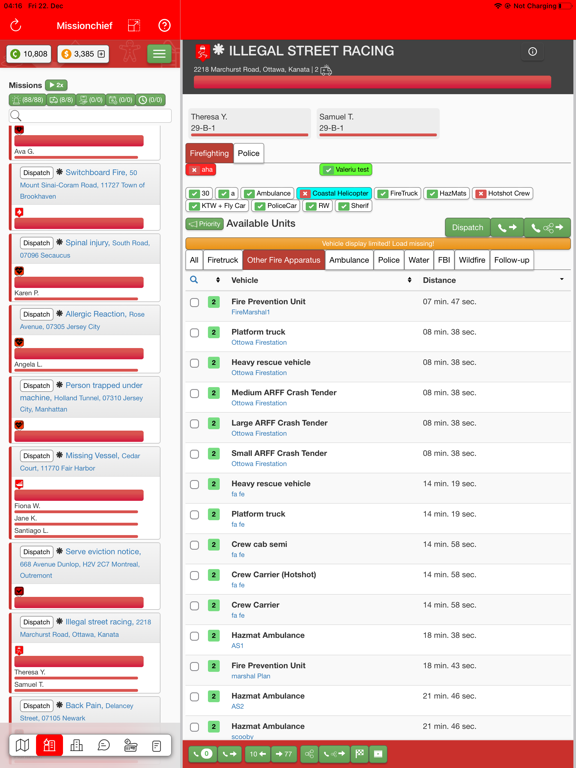This screenshot has height=768, width=576.
Task: Tap the reload arrow icon beside Missionchief
Action: 16,25
